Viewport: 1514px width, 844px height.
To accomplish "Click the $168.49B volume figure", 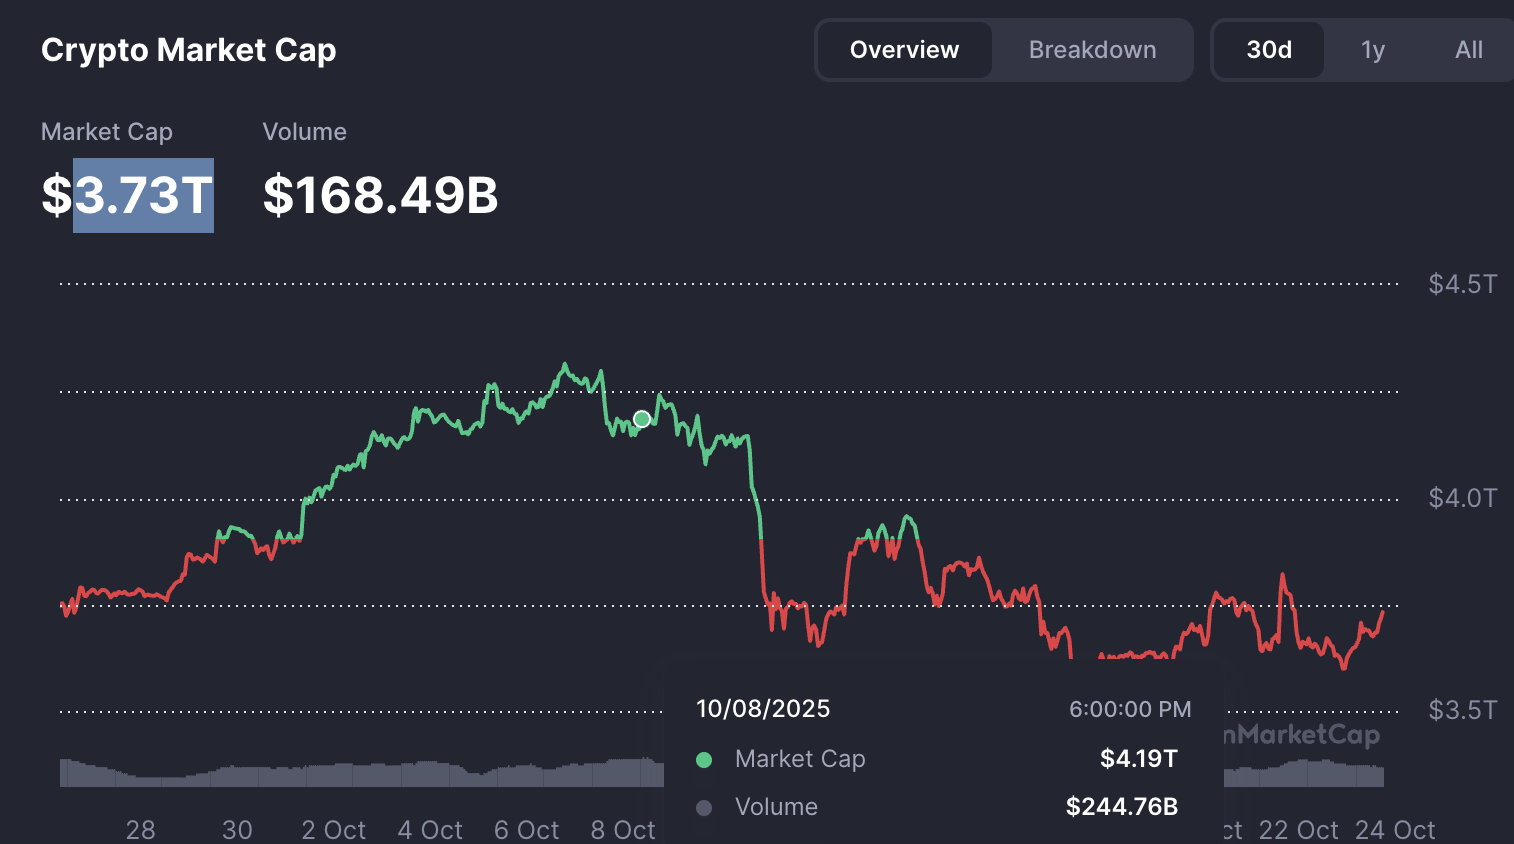I will pyautogui.click(x=380, y=195).
